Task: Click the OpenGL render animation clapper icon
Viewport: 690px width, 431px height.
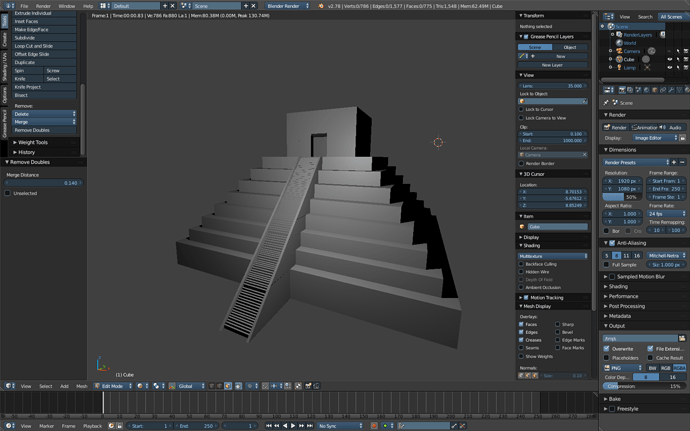Action: coord(316,386)
